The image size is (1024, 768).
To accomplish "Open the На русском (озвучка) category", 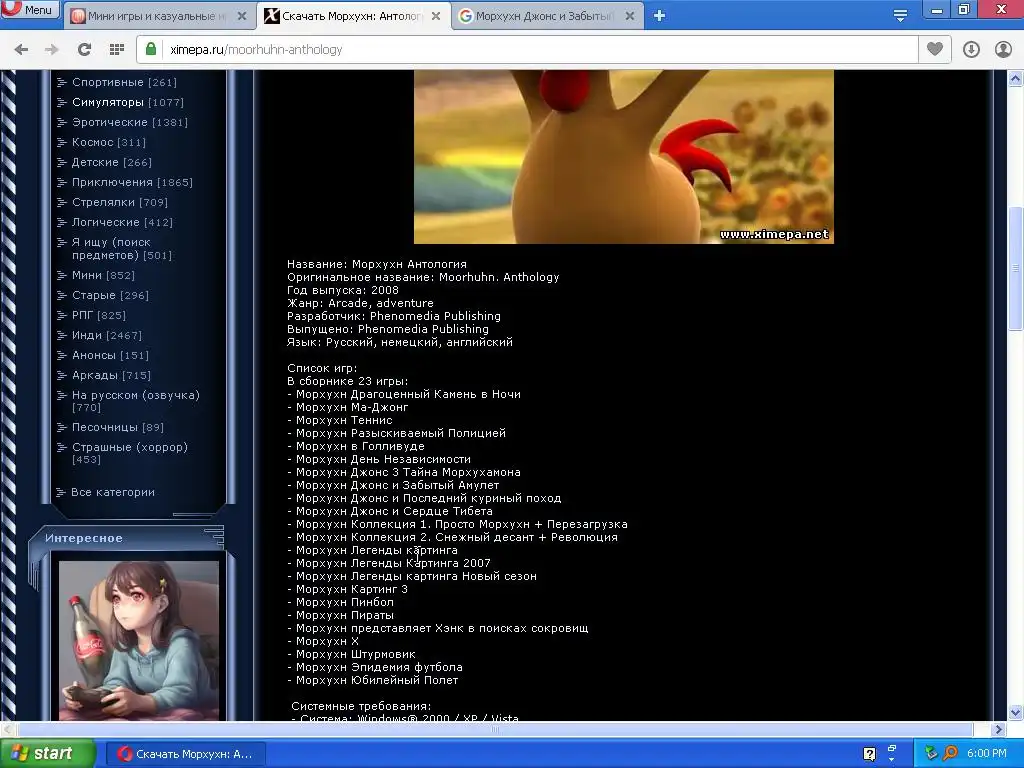I will 136,401.
